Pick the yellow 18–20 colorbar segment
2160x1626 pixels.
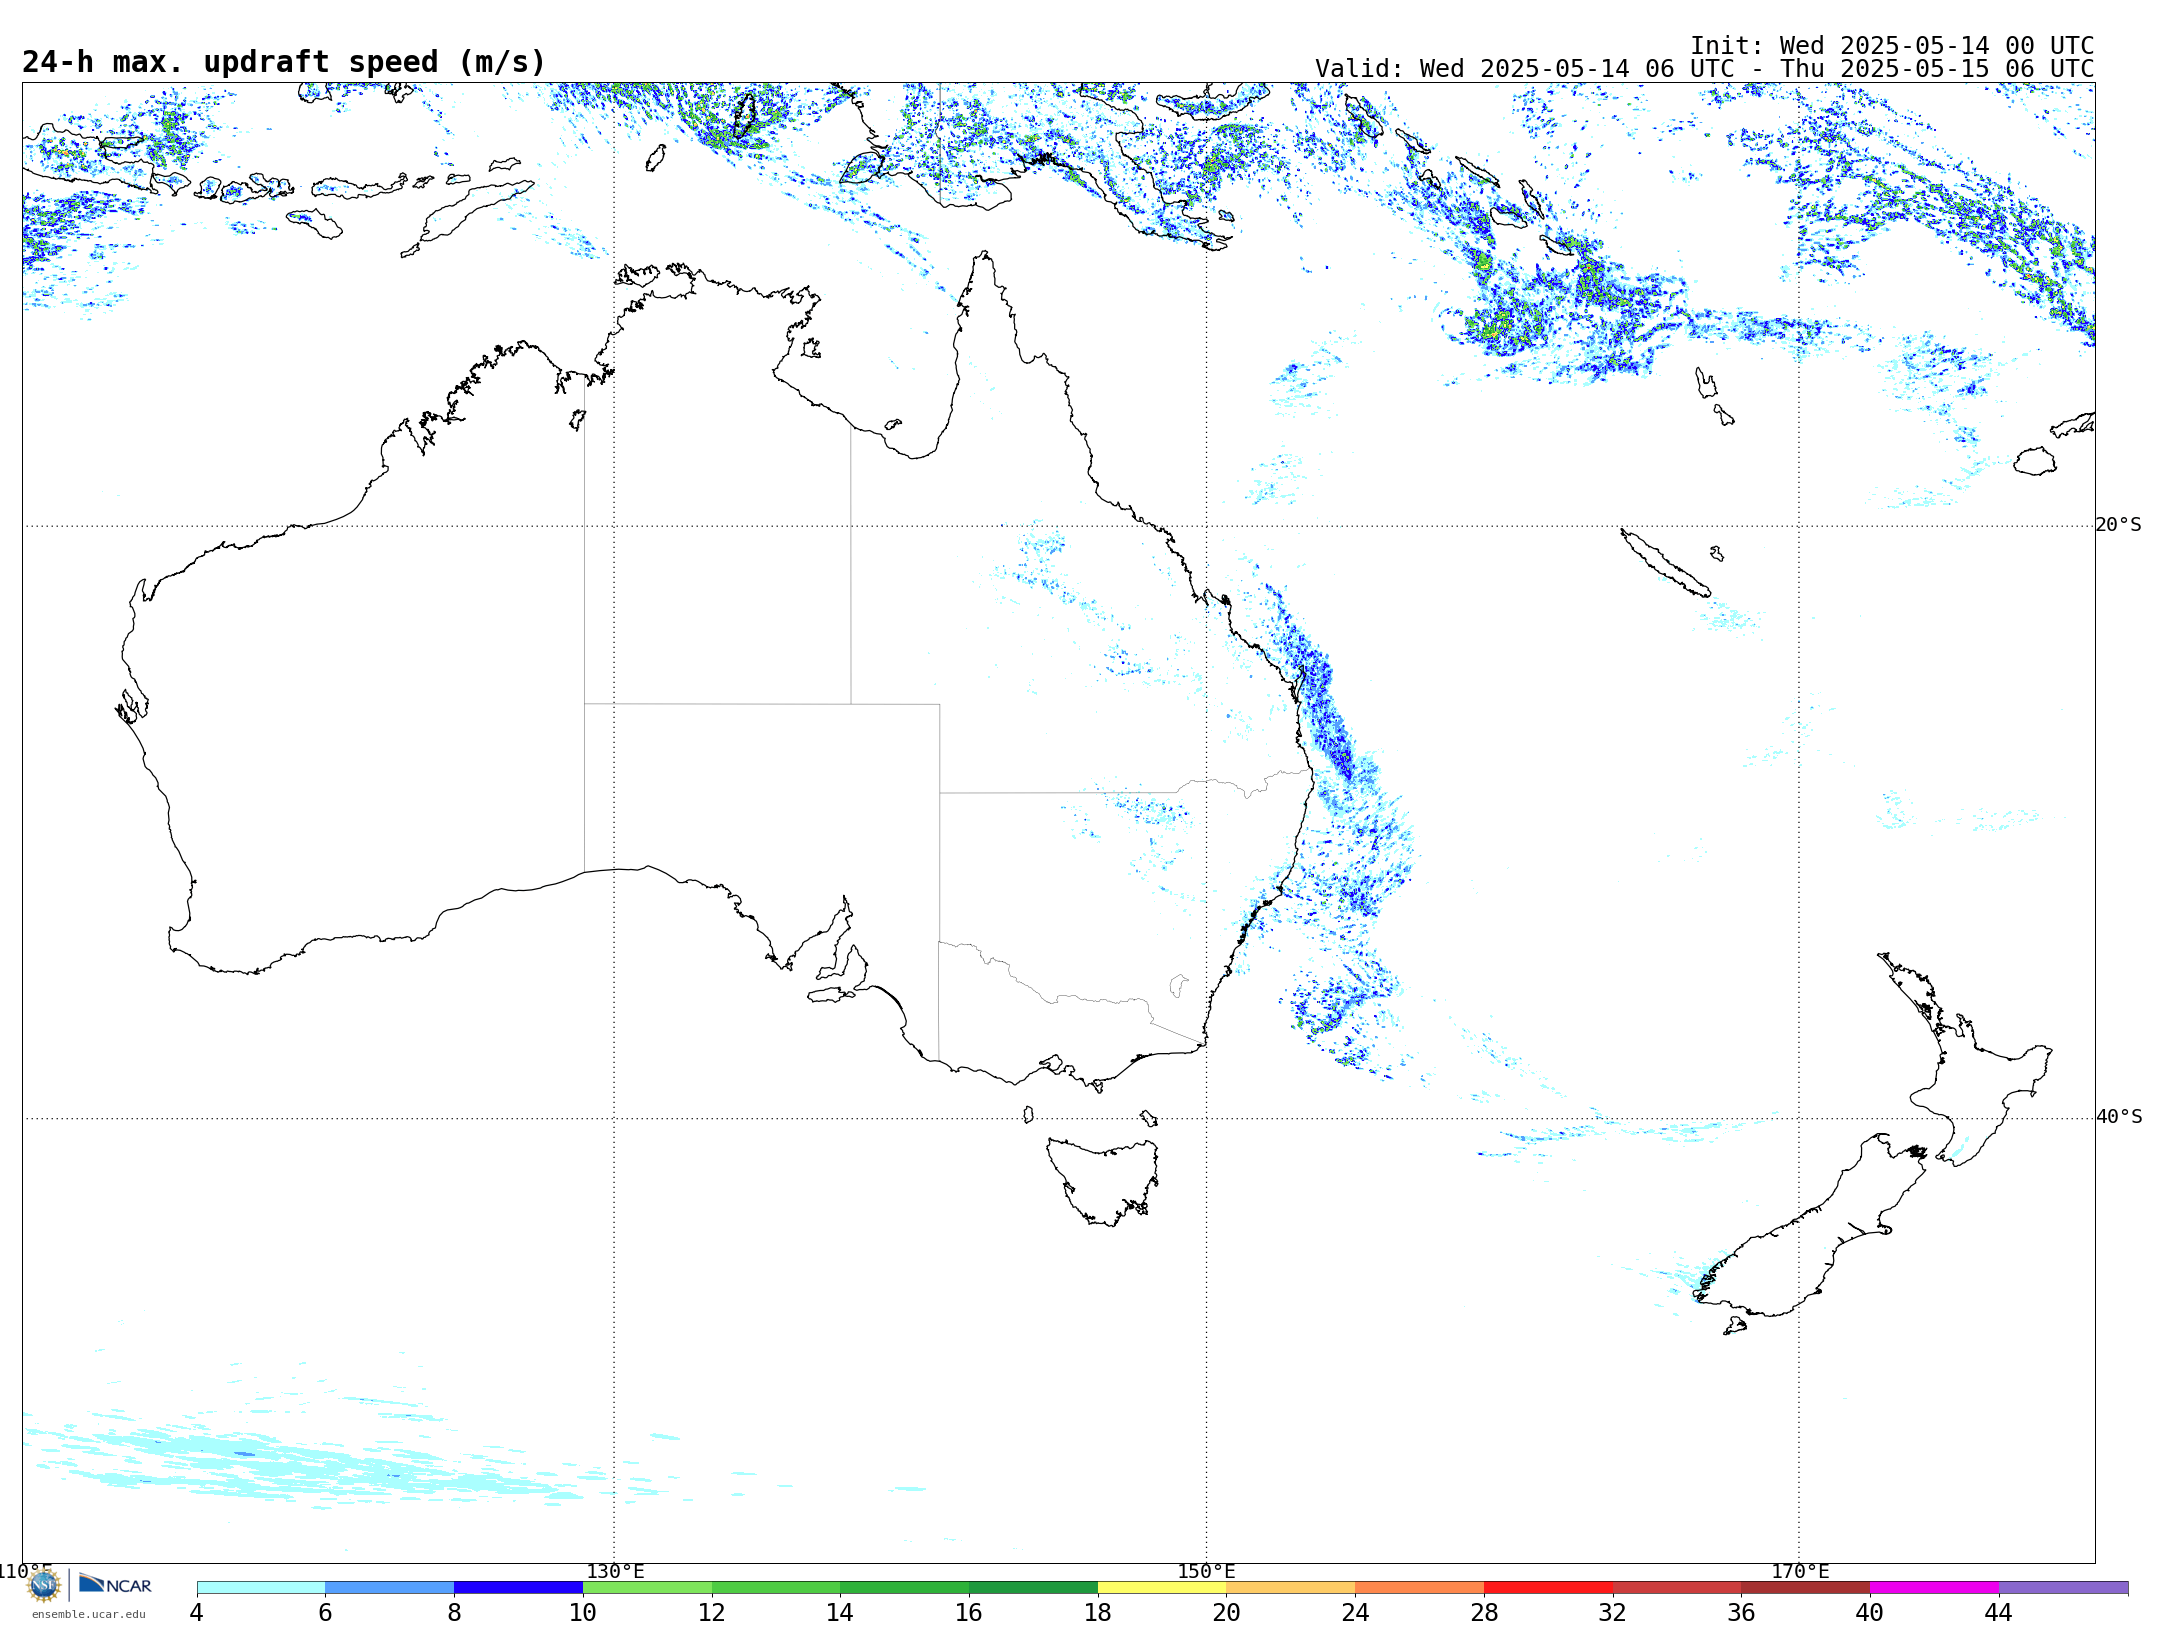tap(1162, 1588)
